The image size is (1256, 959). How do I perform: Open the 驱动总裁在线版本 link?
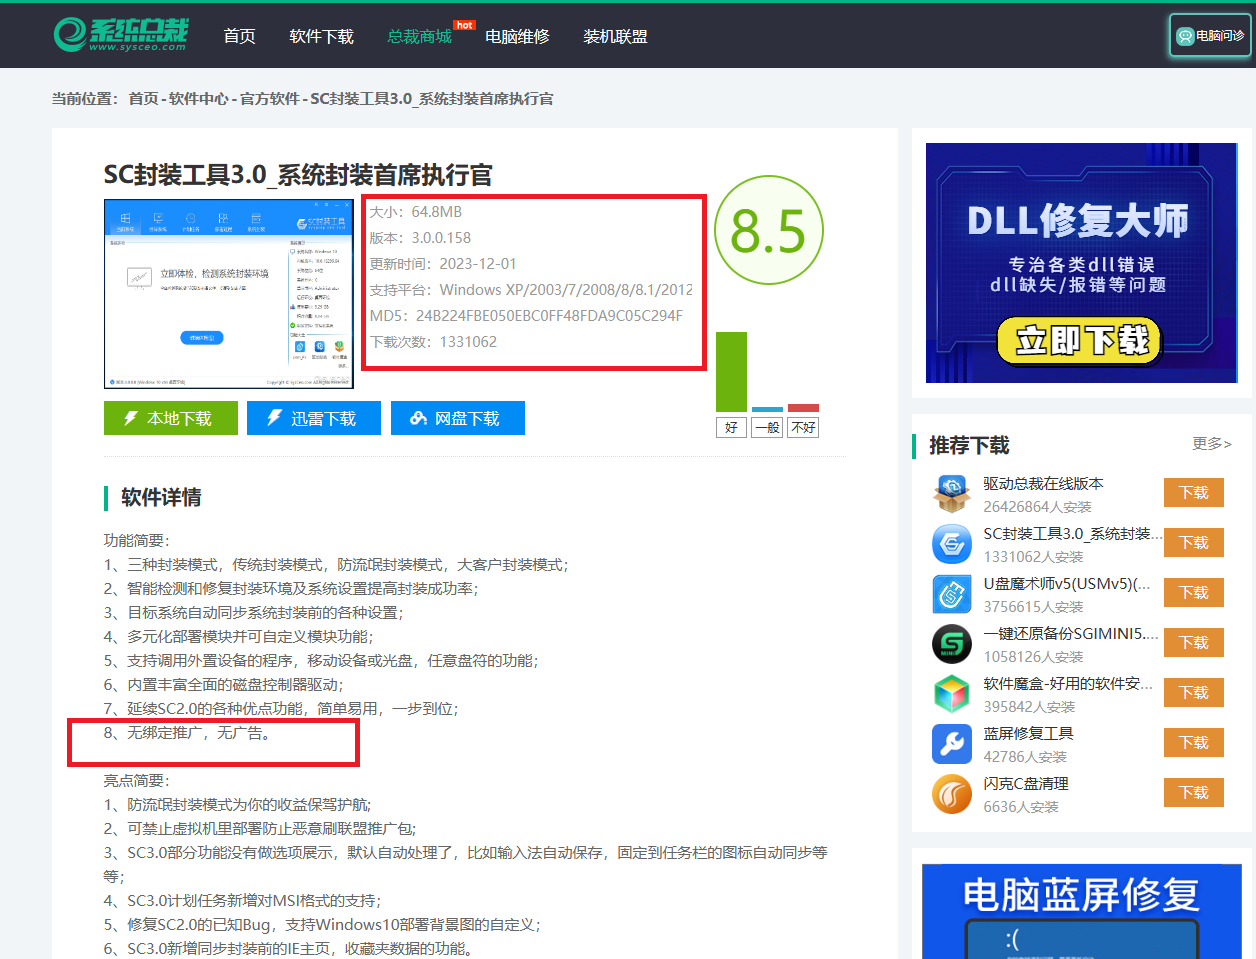pyautogui.click(x=1043, y=483)
